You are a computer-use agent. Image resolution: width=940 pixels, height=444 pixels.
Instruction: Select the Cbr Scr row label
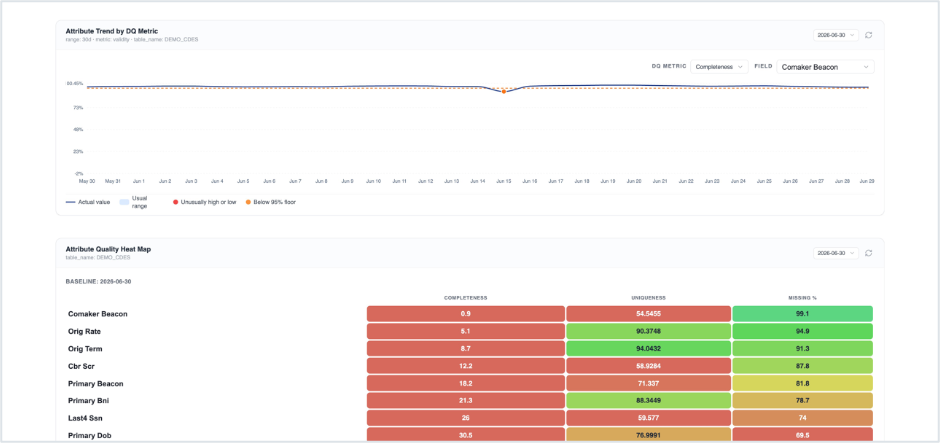[x=80, y=366]
